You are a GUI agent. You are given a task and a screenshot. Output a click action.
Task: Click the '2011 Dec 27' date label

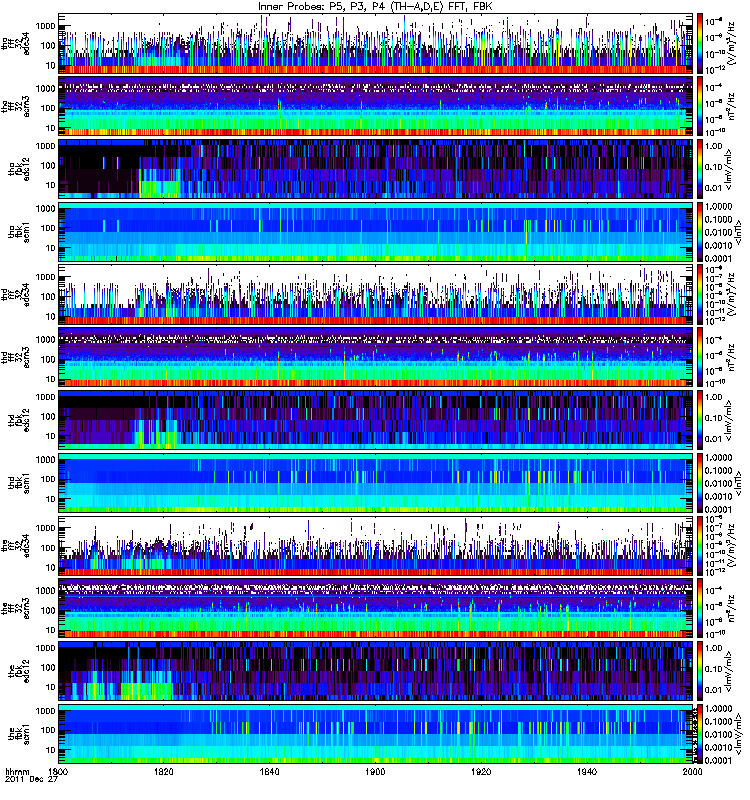click(x=31, y=780)
